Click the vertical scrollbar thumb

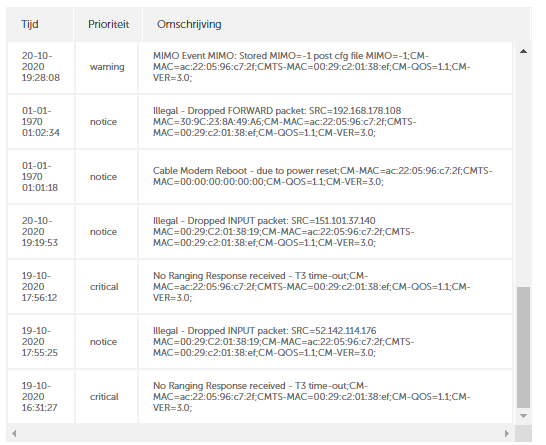click(x=523, y=348)
